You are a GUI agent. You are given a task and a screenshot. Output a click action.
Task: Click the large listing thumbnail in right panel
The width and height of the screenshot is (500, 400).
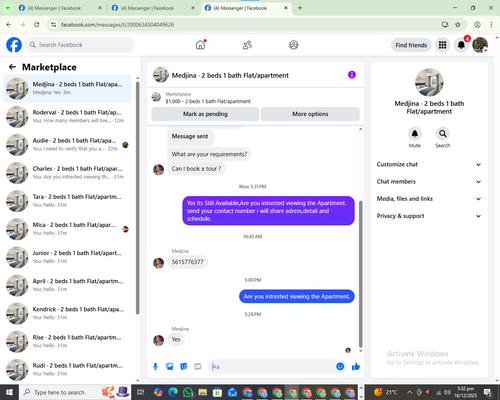tap(429, 82)
